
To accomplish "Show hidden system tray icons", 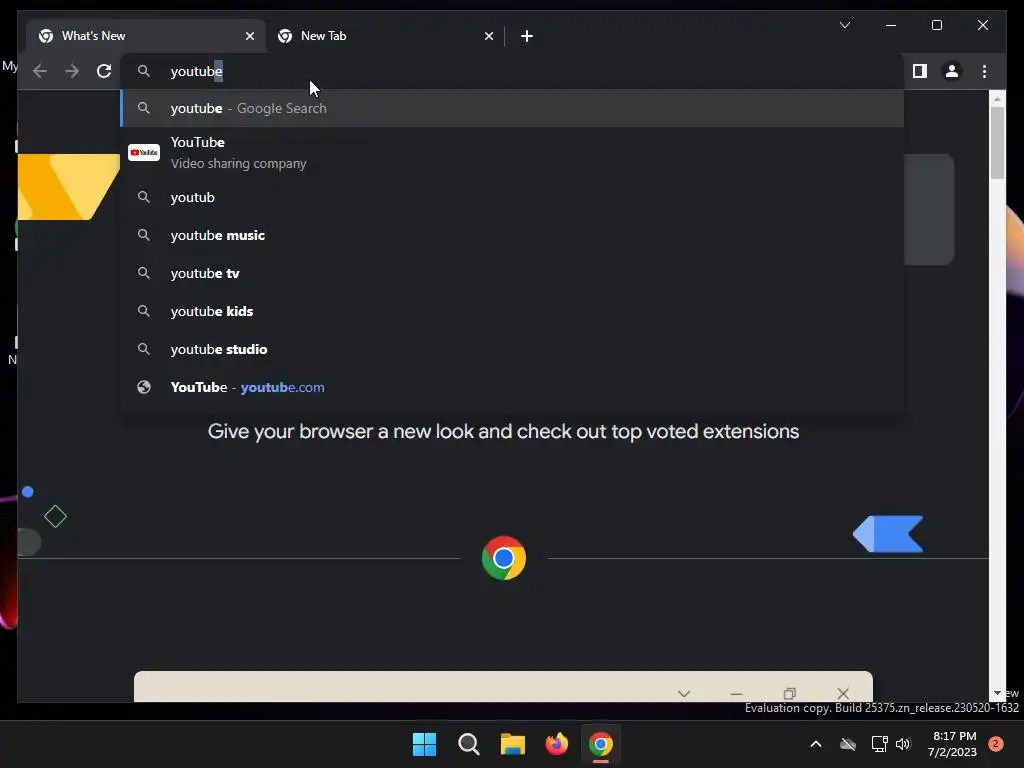I will (x=816, y=744).
